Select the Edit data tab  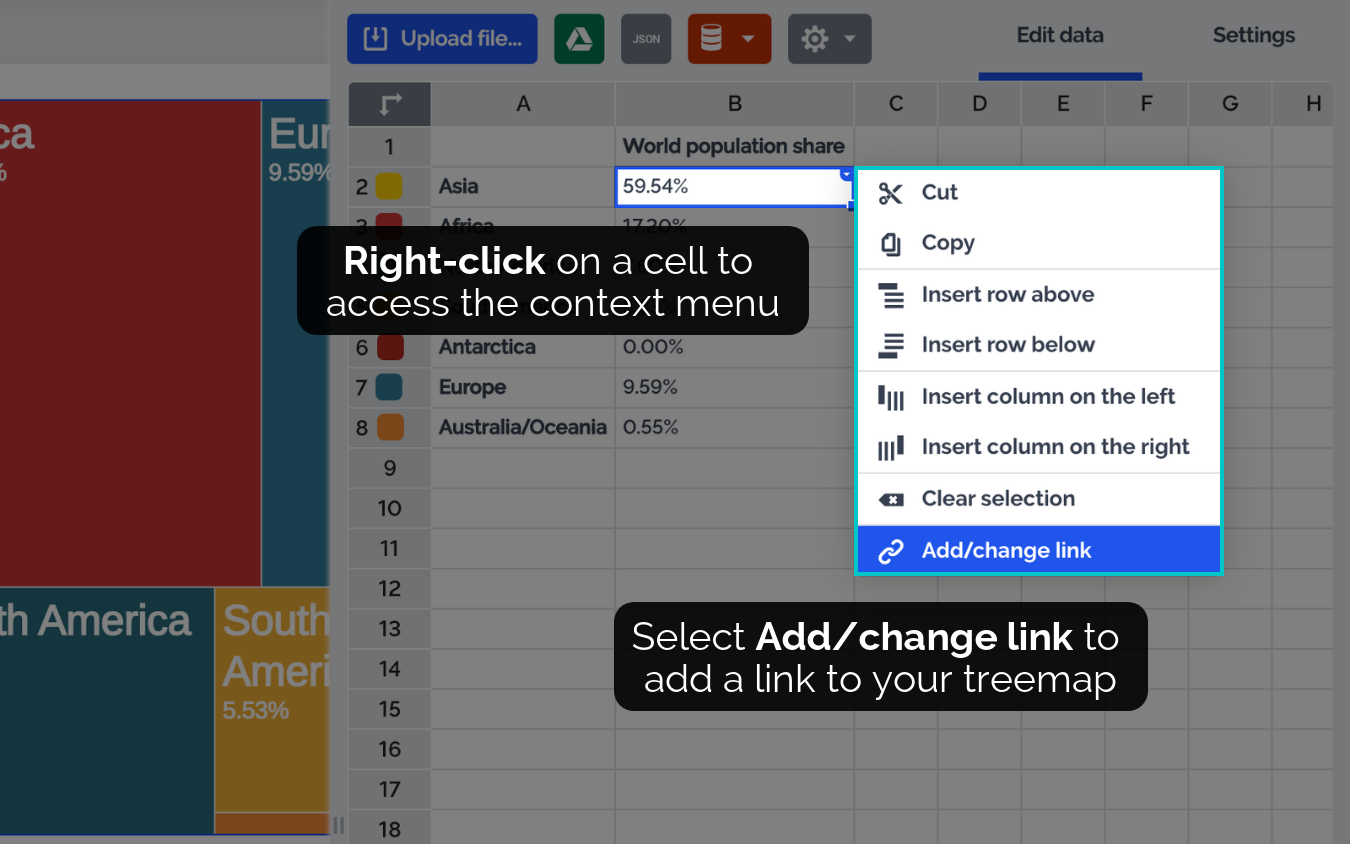tap(1060, 36)
